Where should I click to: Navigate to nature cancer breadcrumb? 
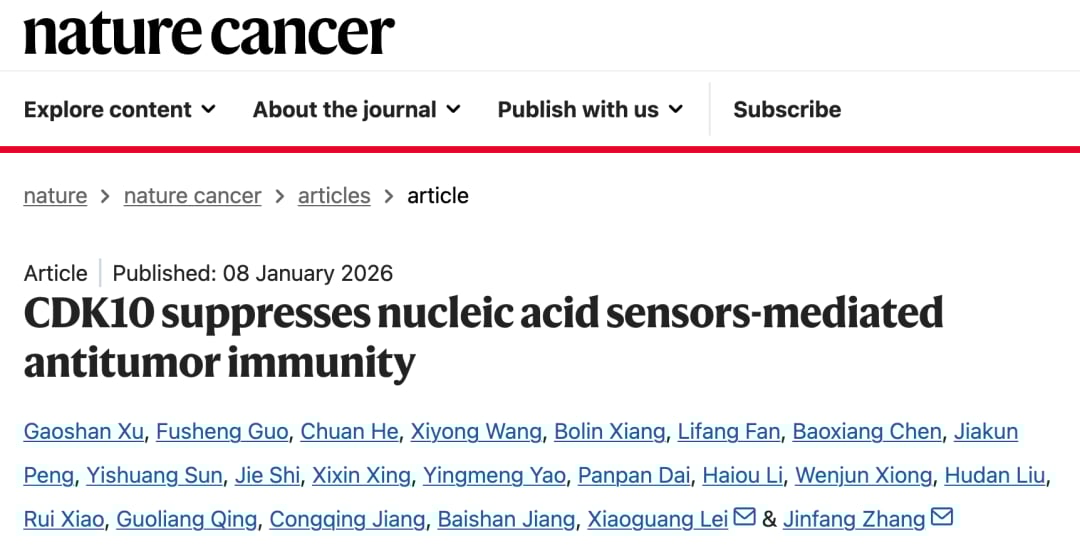[192, 195]
